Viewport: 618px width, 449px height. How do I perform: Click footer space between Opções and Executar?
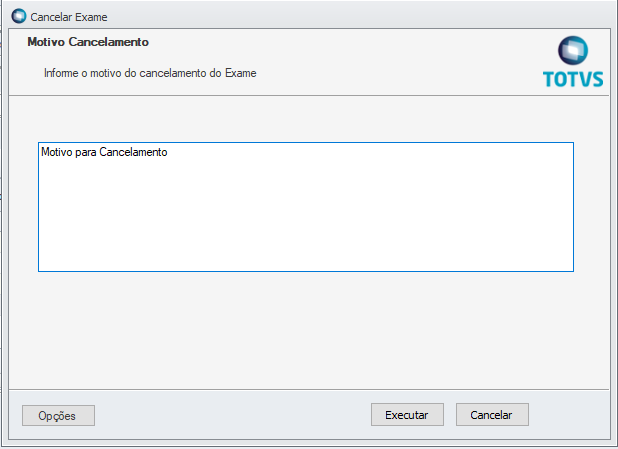230,415
